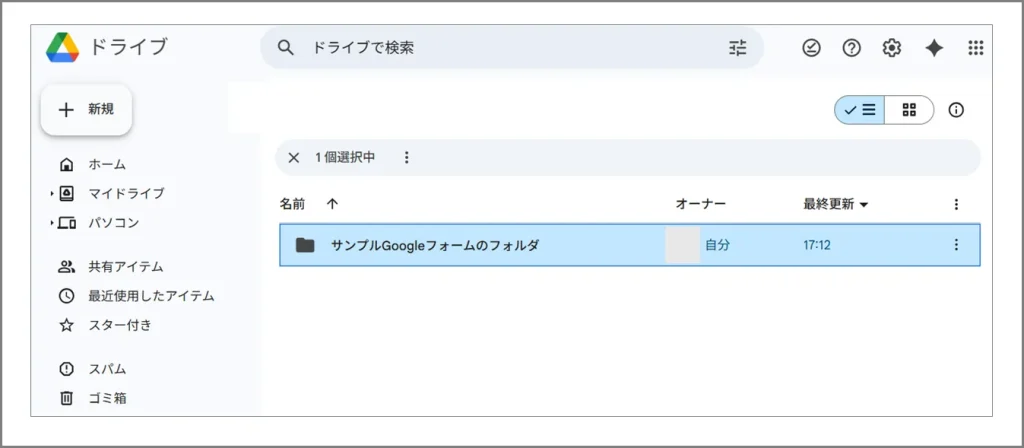Switch to list layout view
The image size is (1024, 448).
pos(860,110)
